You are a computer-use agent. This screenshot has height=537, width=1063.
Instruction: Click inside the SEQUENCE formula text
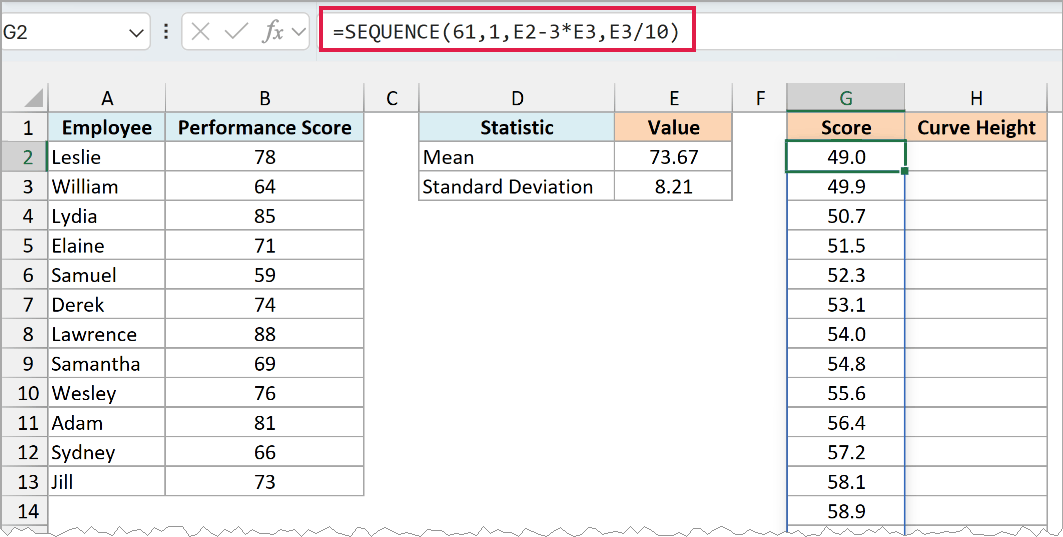click(506, 32)
